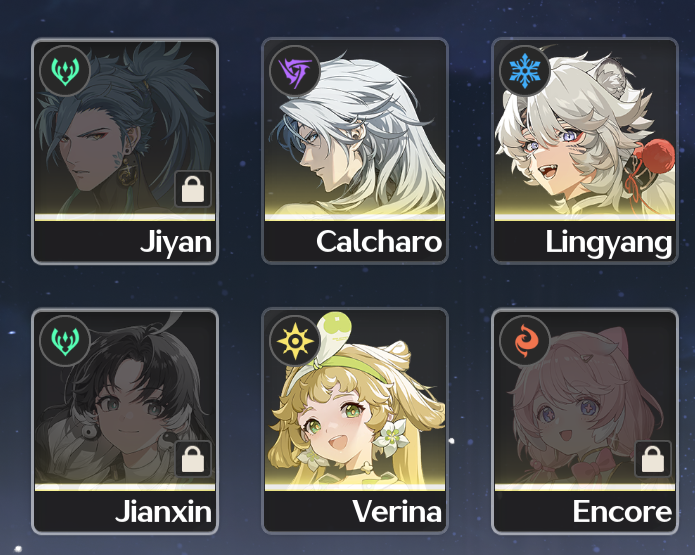Click the Lingyang name label

click(609, 244)
